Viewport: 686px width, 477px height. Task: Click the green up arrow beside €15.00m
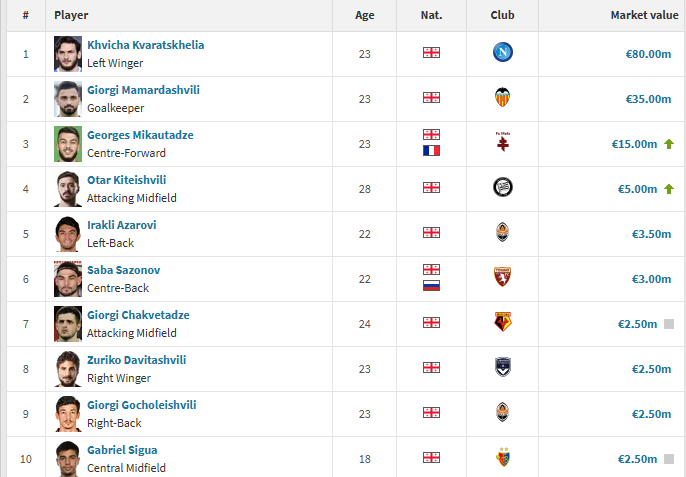coord(668,144)
